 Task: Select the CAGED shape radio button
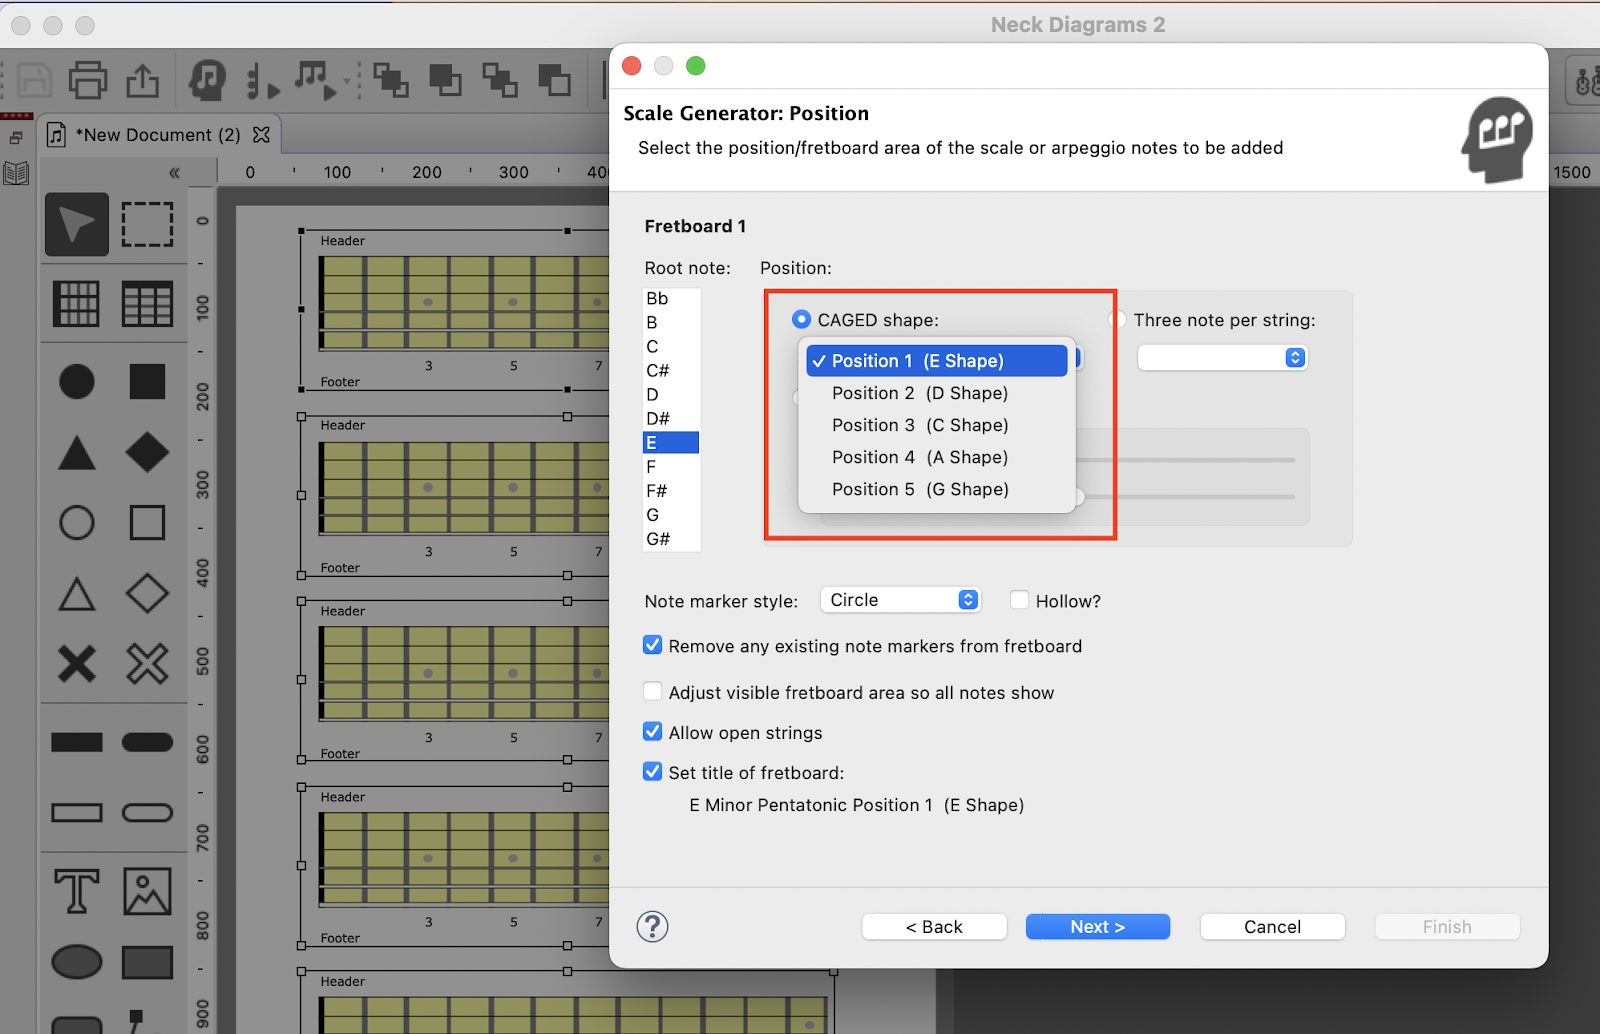click(801, 319)
